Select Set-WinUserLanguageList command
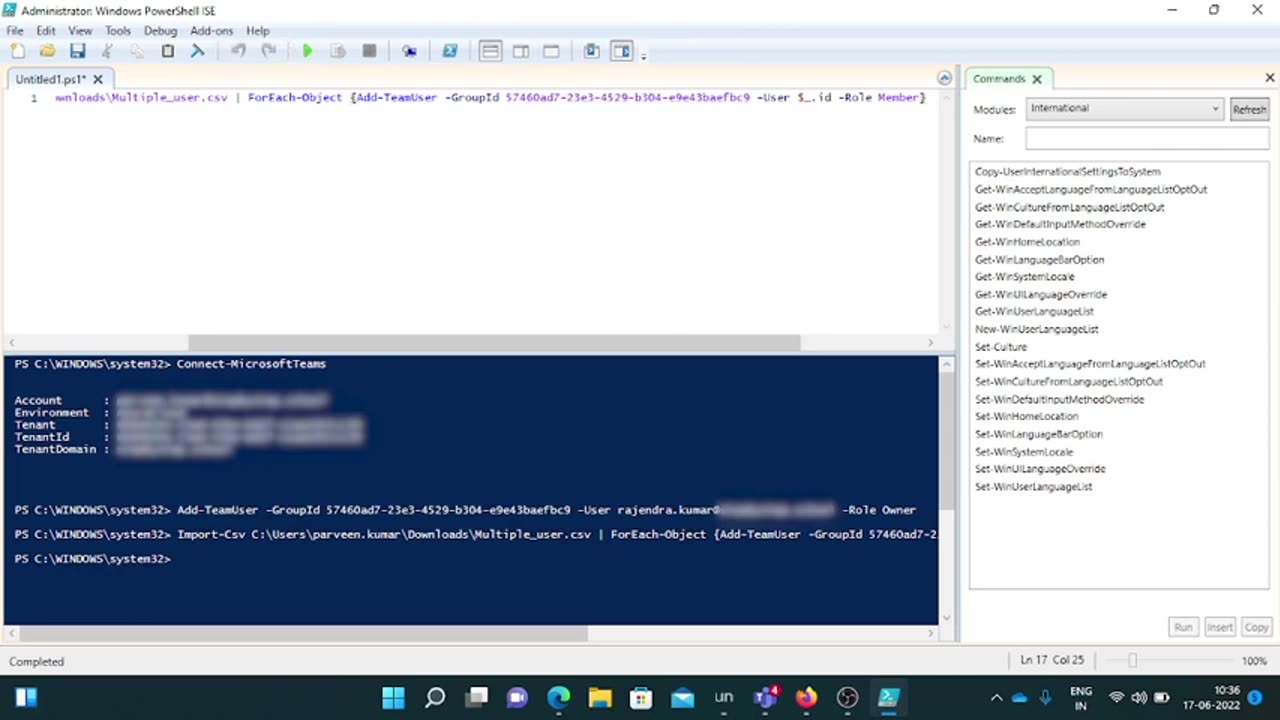1280x720 pixels. [1033, 487]
